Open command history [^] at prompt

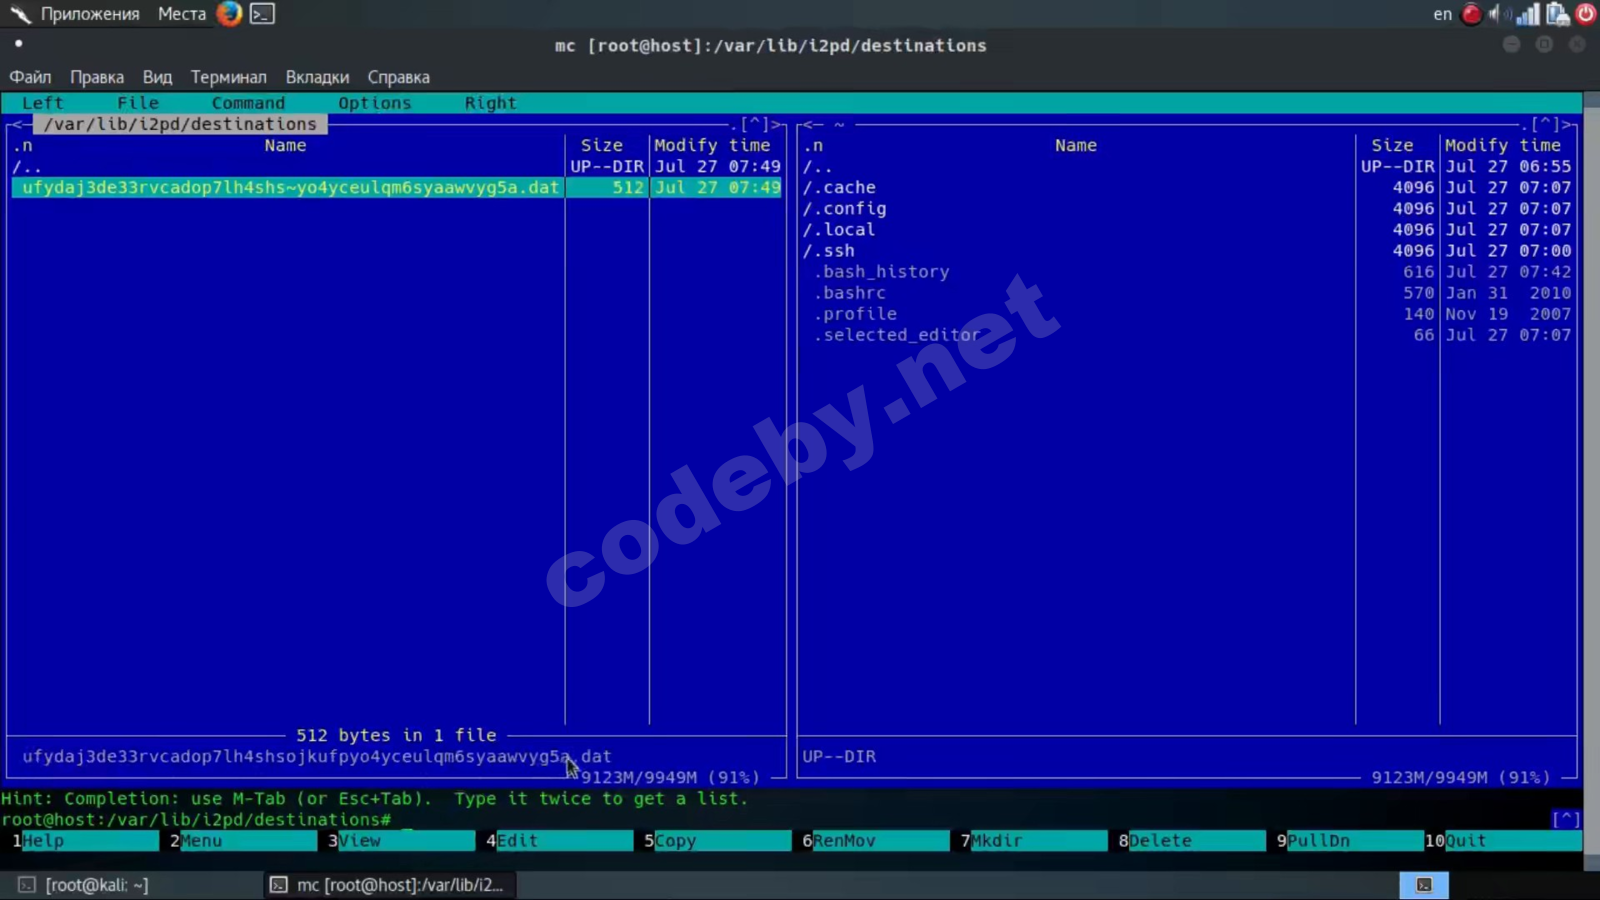coord(1566,820)
